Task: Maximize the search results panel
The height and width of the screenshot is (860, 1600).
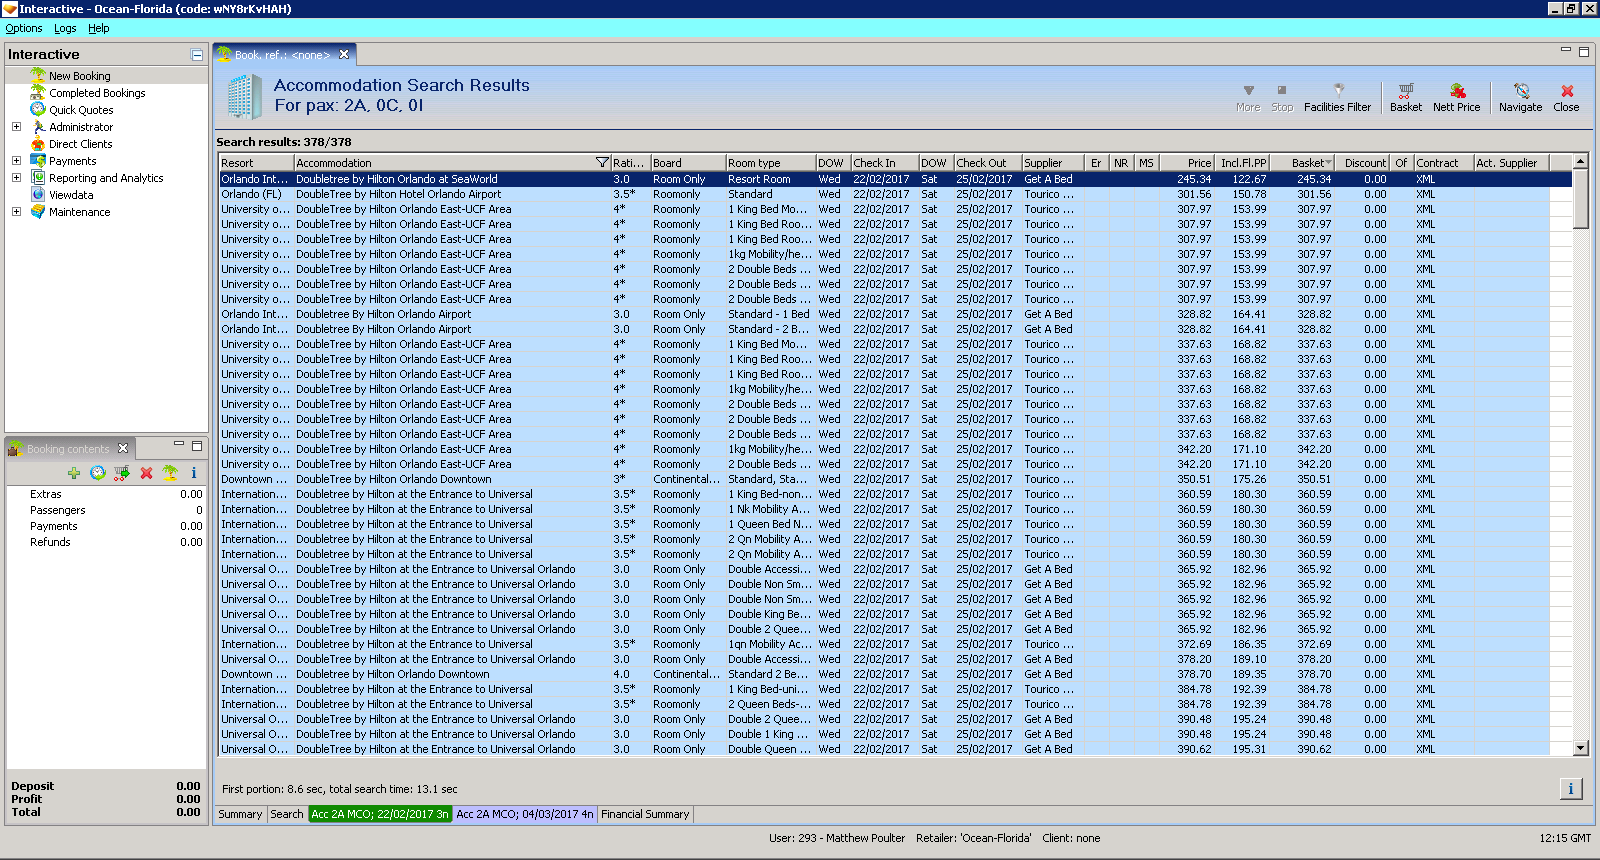Action: [1584, 51]
